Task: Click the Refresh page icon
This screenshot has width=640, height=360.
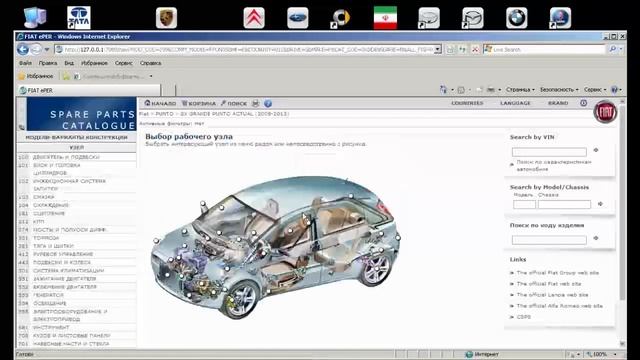Action: click(x=462, y=49)
